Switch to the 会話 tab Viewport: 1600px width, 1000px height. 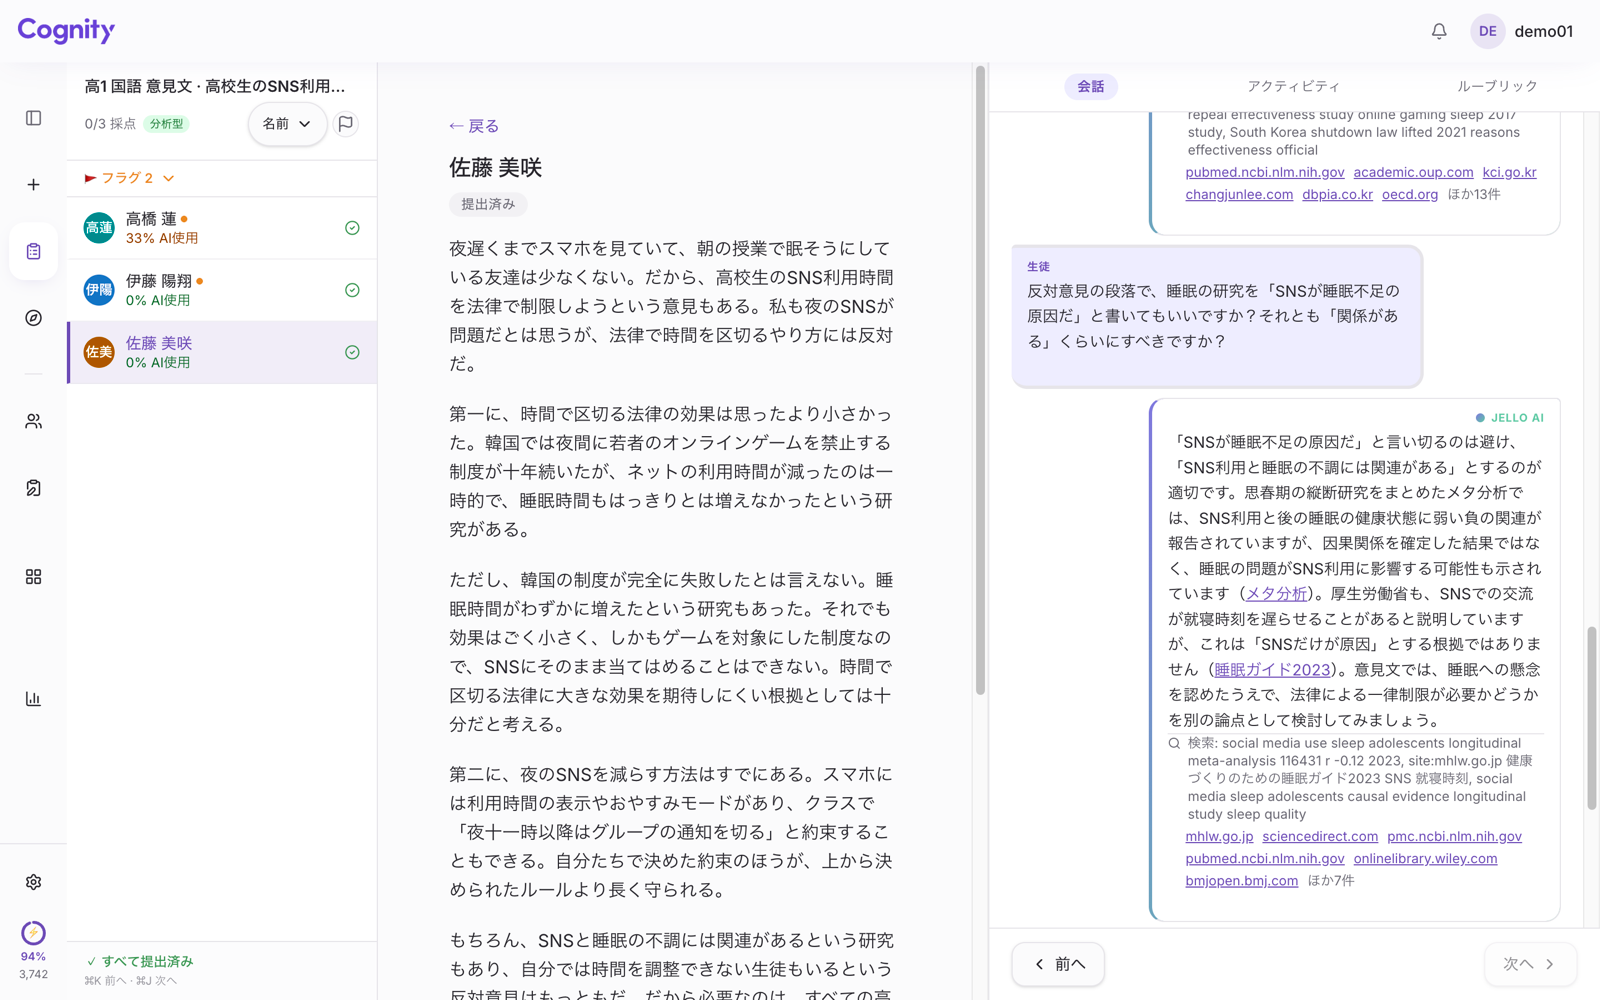coord(1091,86)
